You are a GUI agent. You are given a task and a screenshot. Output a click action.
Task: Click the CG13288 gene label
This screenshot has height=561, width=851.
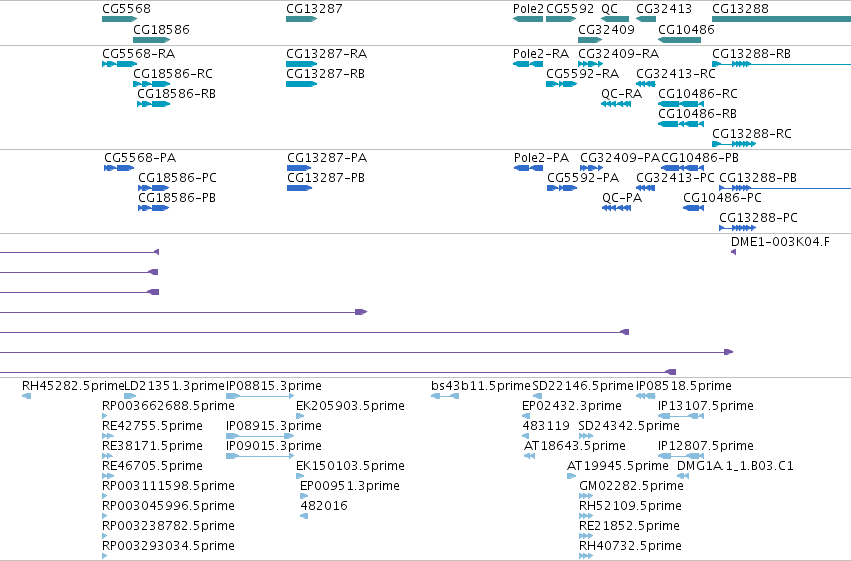click(740, 9)
